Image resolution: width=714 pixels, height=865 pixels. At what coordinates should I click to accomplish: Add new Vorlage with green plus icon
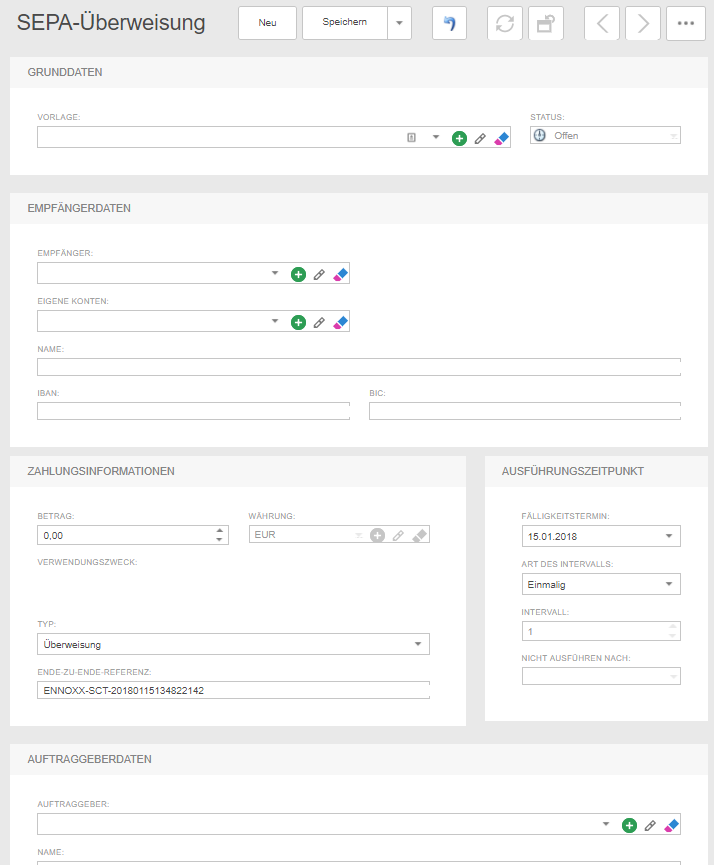(459, 138)
